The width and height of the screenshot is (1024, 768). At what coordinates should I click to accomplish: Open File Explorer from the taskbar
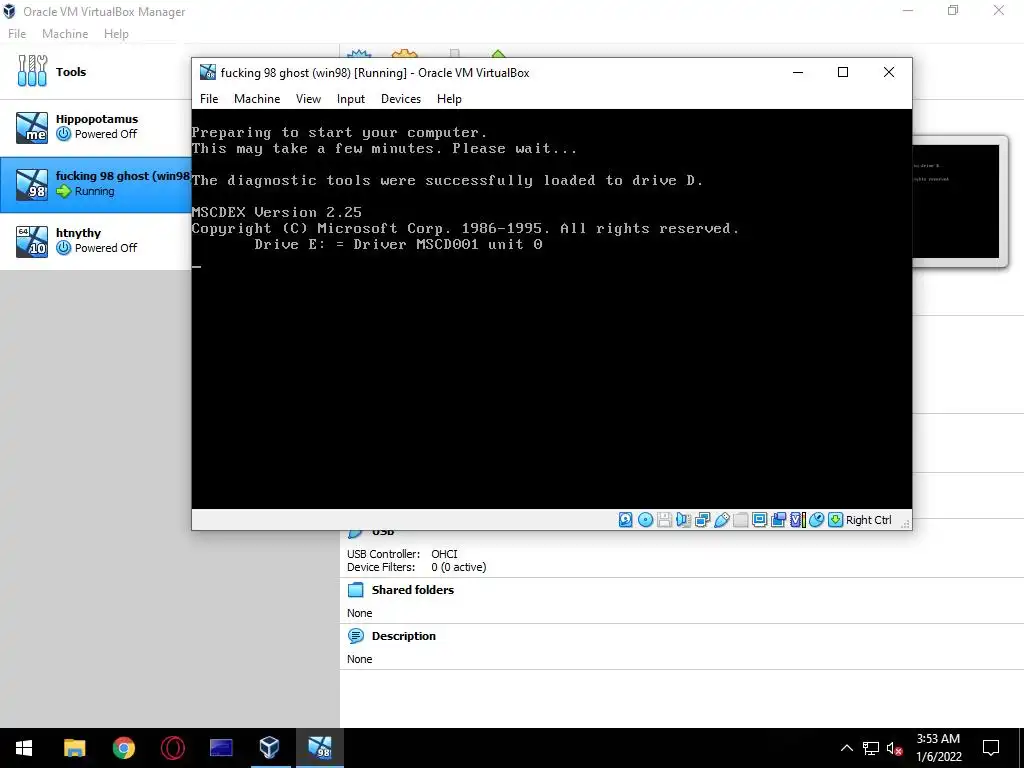tap(74, 748)
